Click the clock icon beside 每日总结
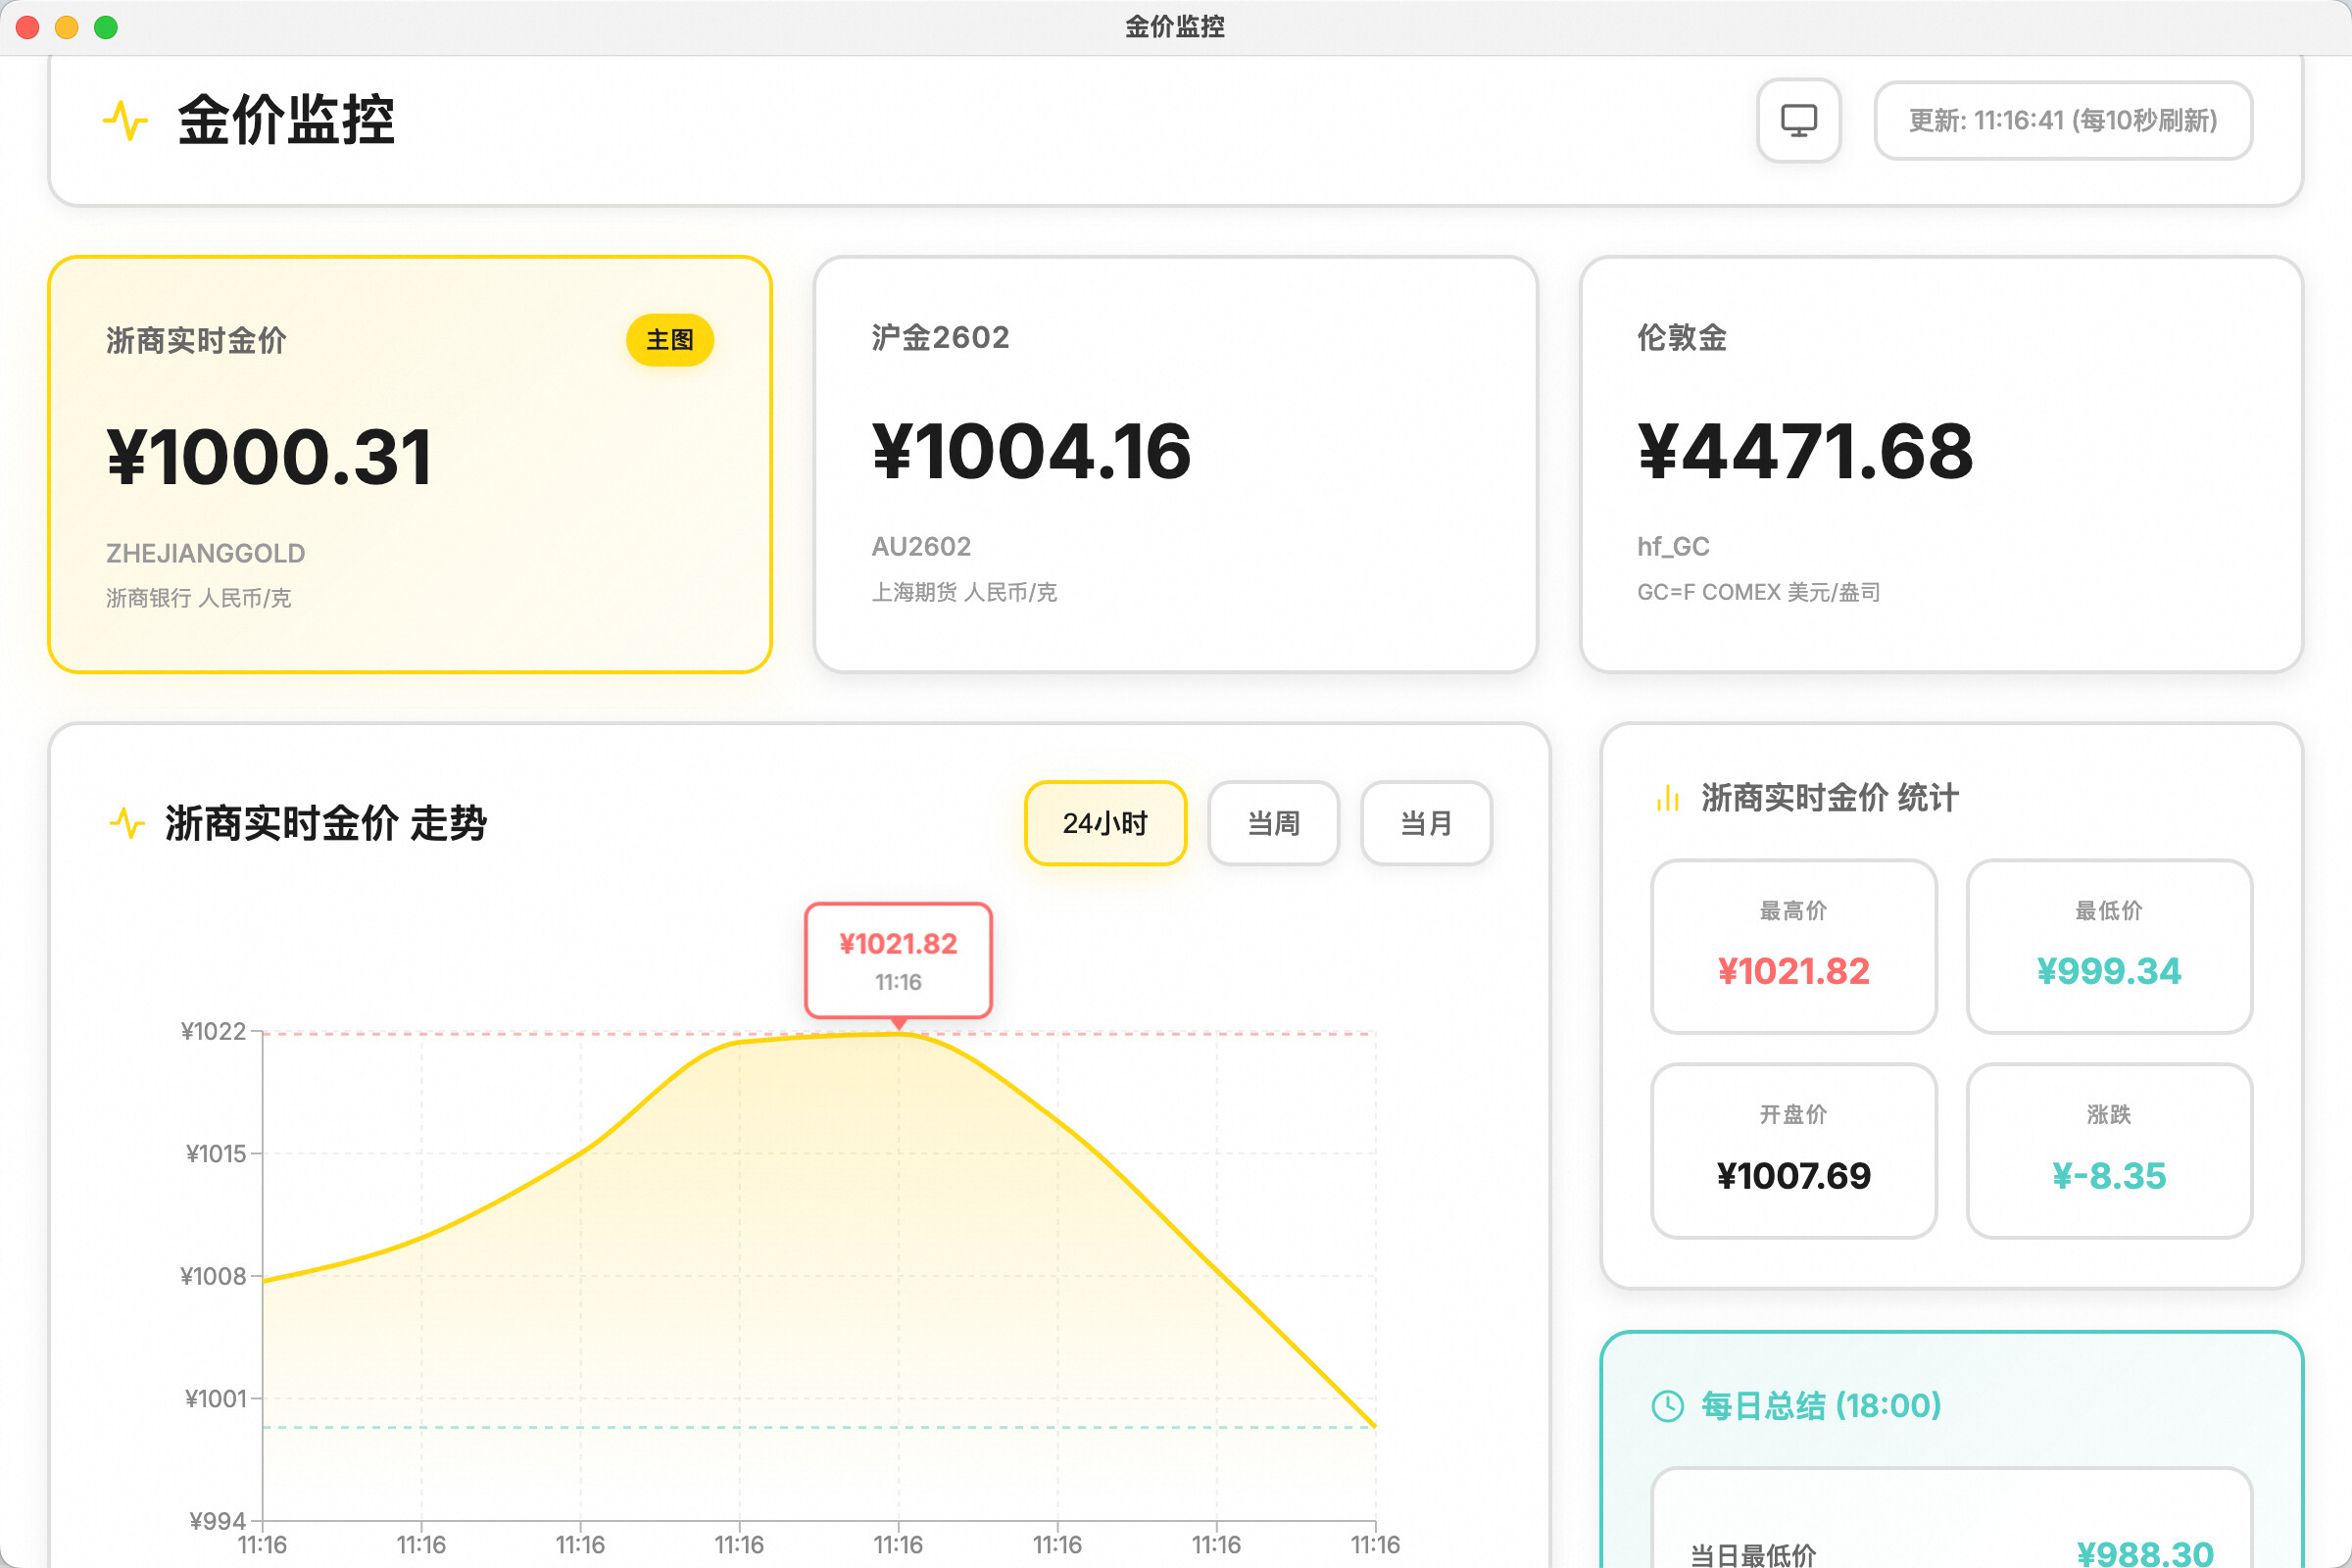The width and height of the screenshot is (2352, 1568). [1667, 1405]
